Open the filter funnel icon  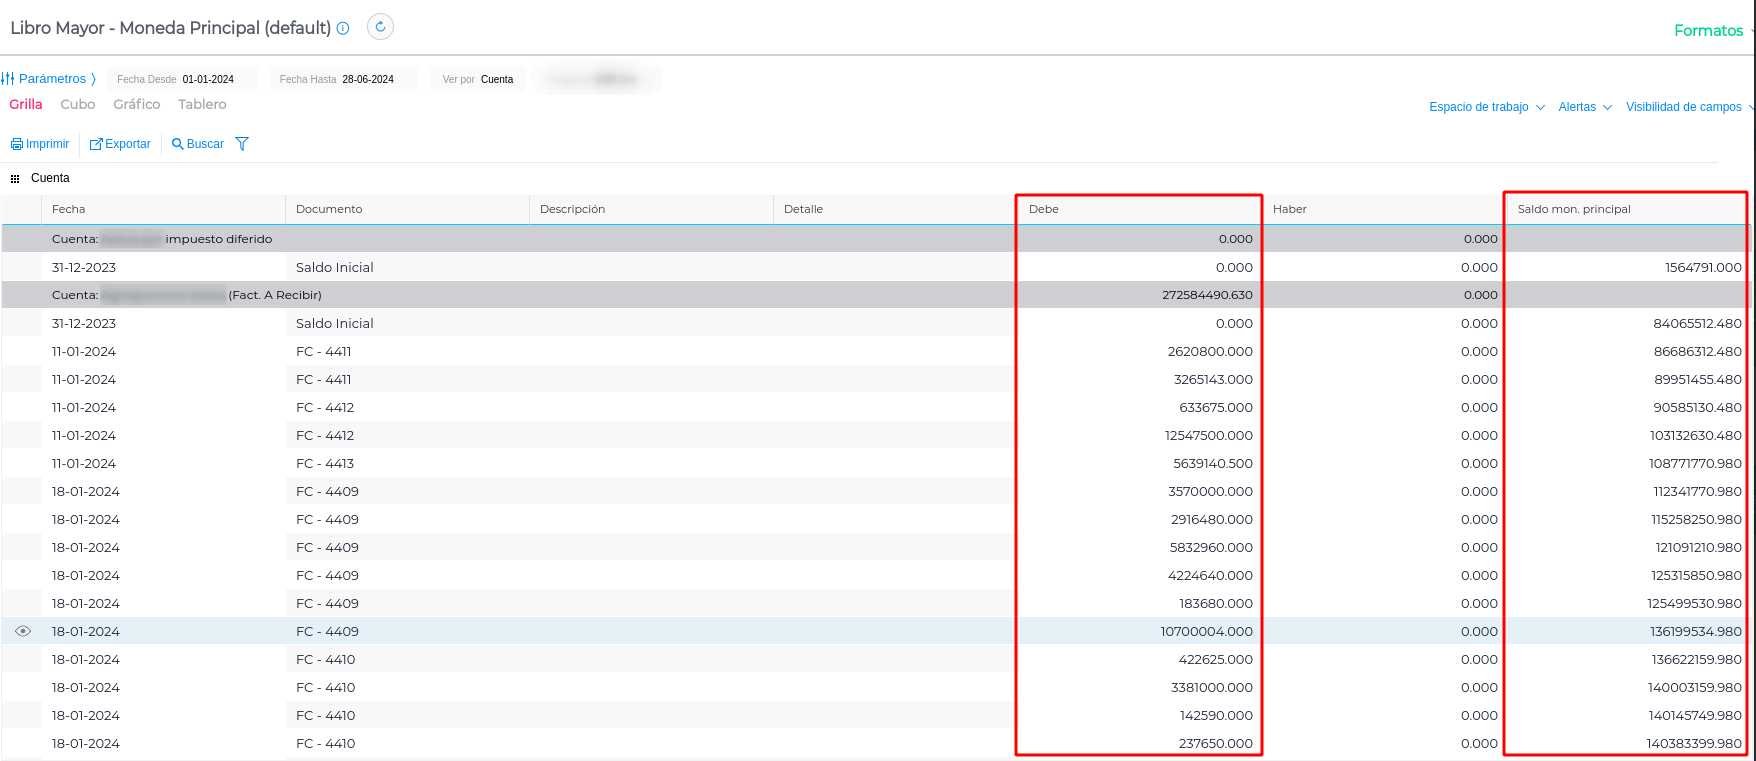coord(242,144)
